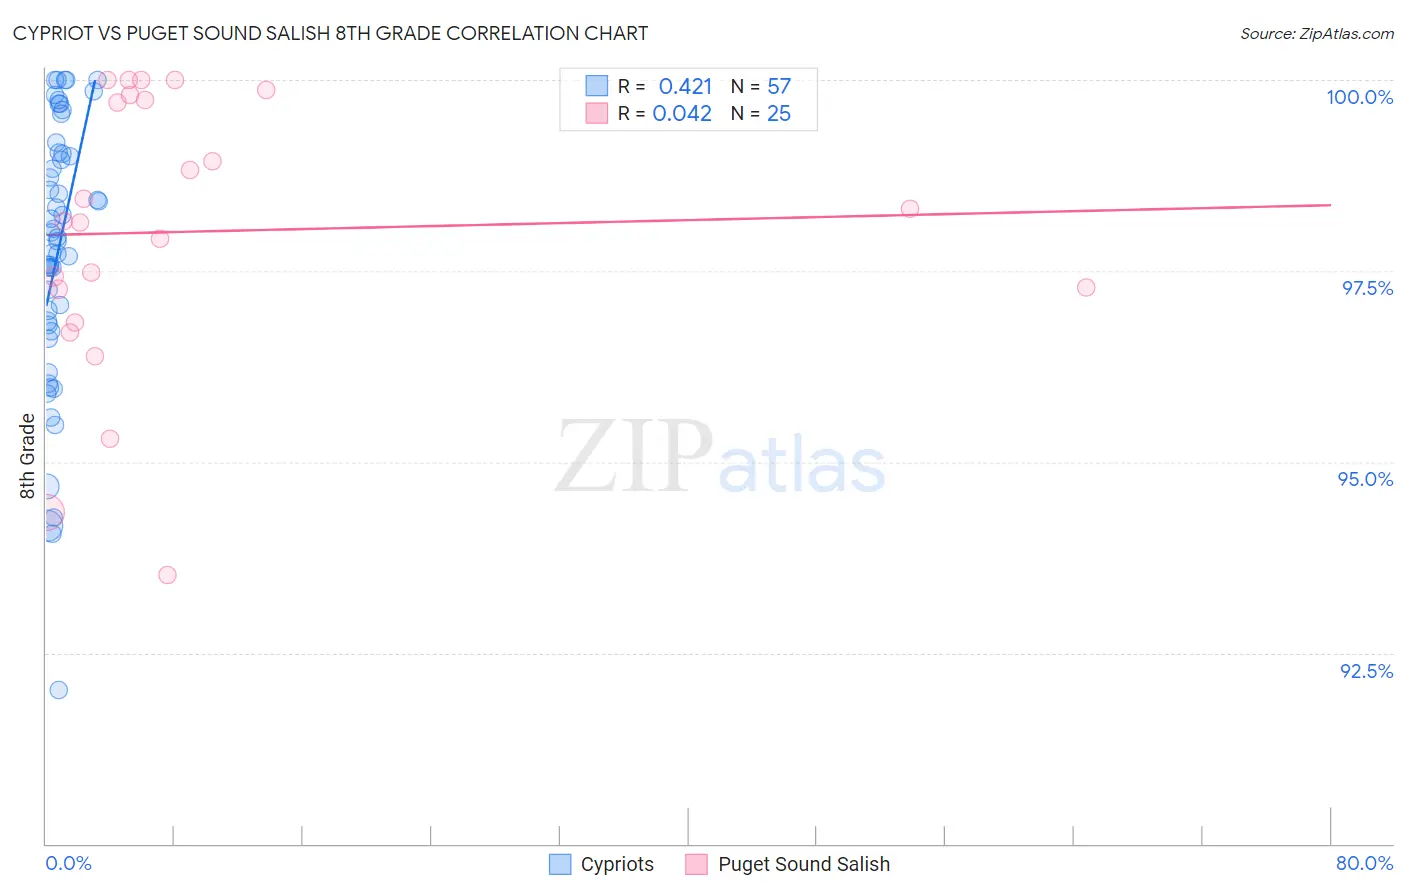Click the Cypriots blue legend swatch at bottom
Screen dimensions: 1406x892
pyautogui.click(x=560, y=864)
